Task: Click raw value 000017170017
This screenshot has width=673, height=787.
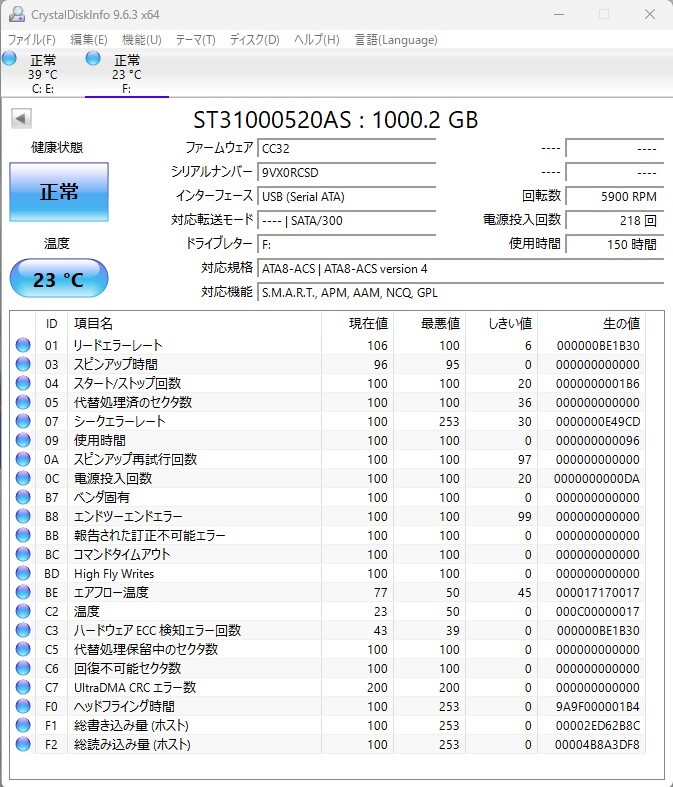Action: [x=597, y=593]
